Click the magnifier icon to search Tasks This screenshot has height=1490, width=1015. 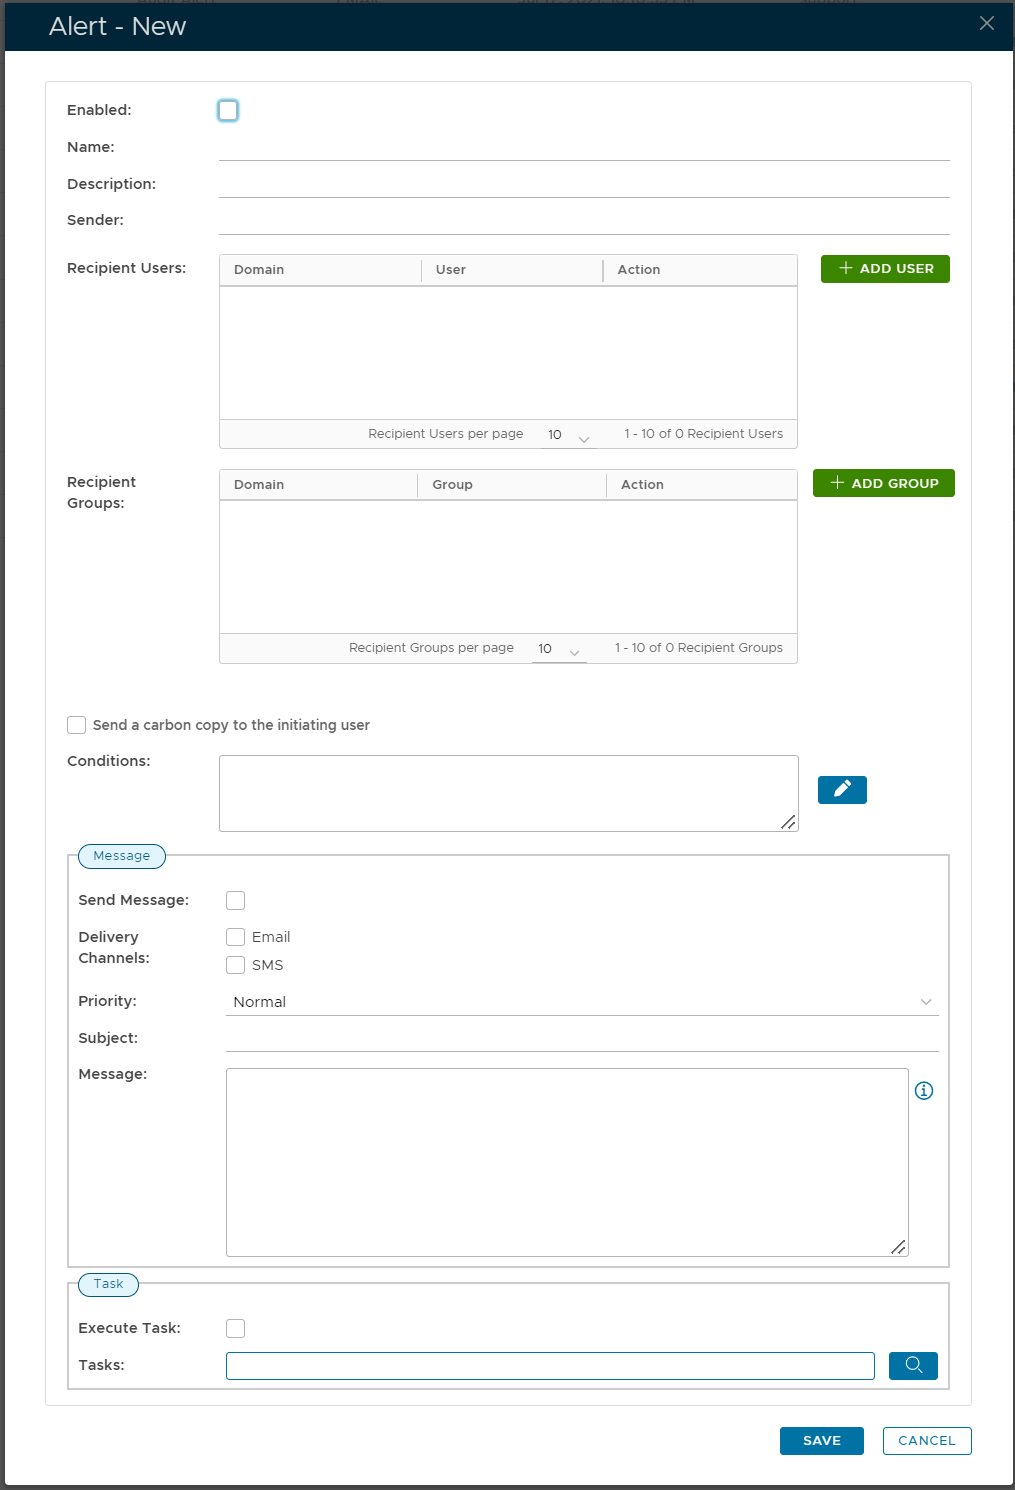click(x=913, y=1365)
